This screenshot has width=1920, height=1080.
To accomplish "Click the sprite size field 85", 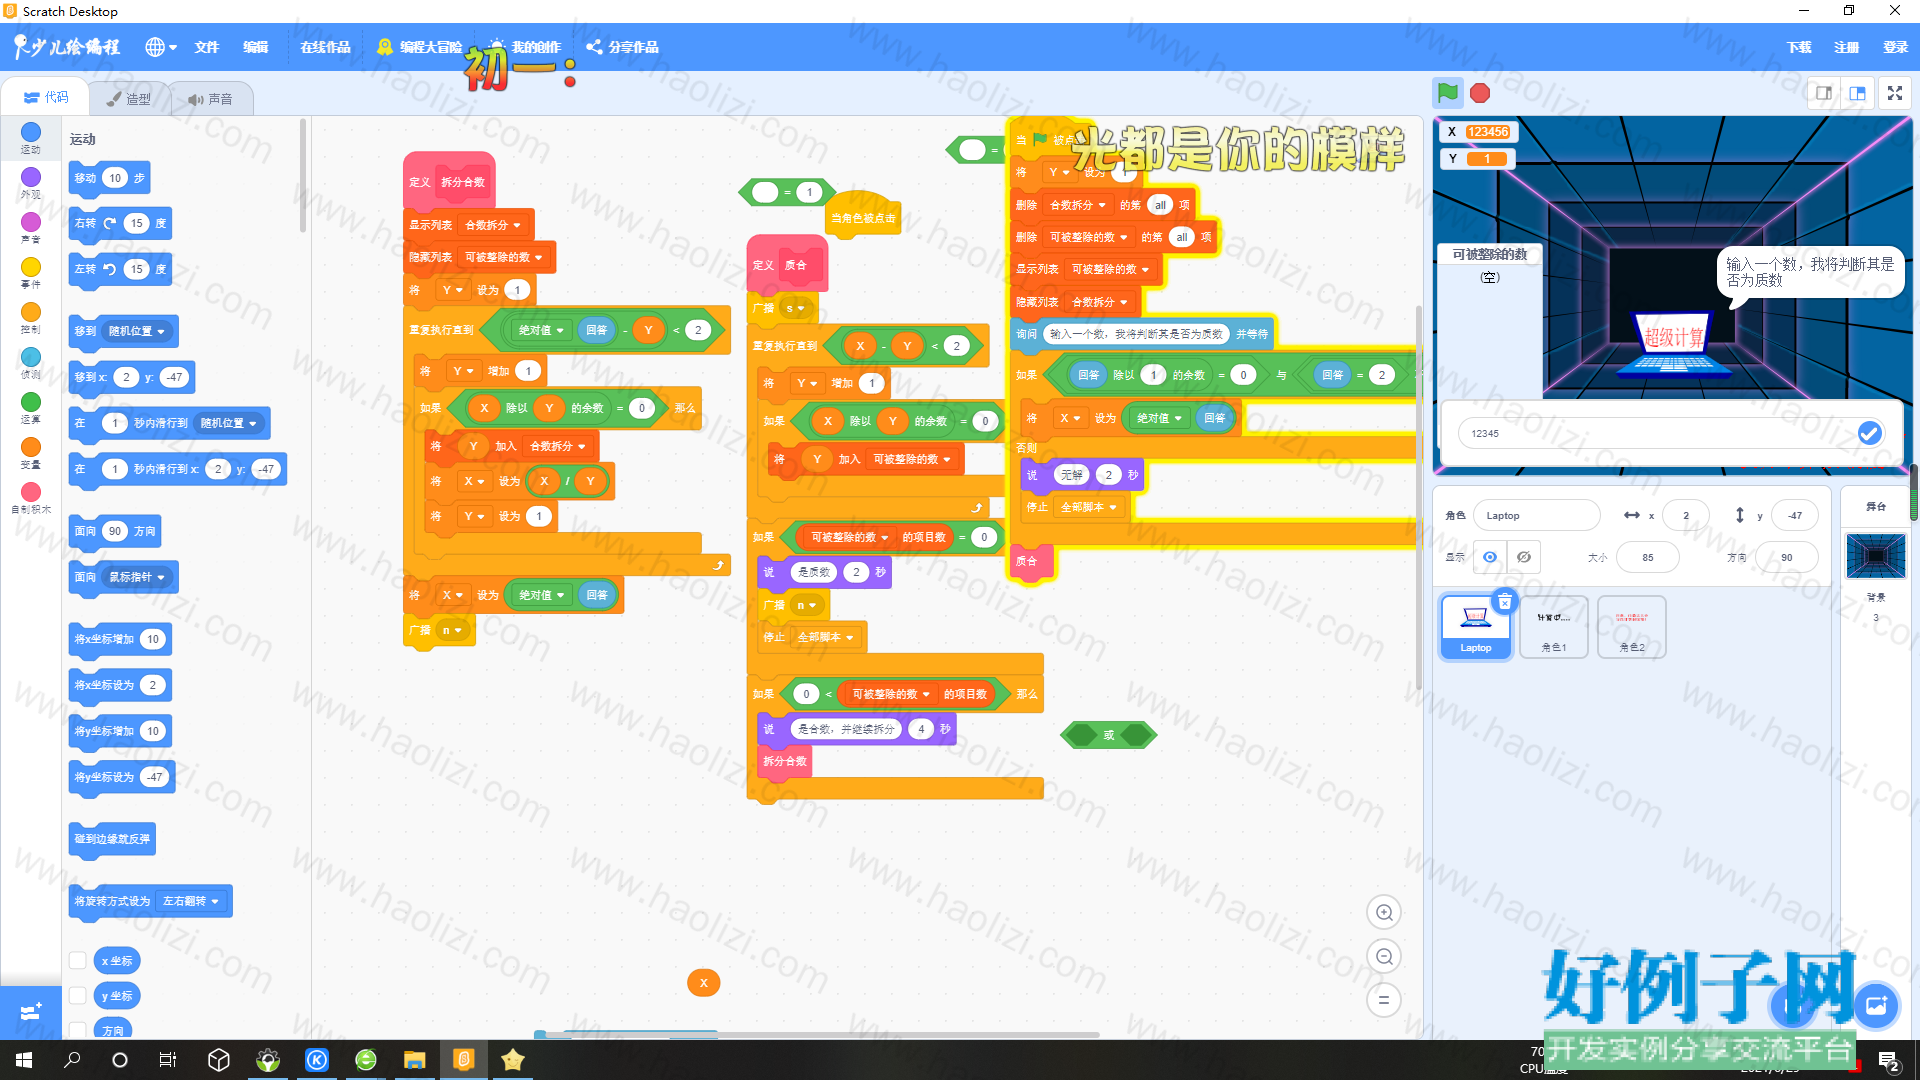I will pyautogui.click(x=1647, y=557).
